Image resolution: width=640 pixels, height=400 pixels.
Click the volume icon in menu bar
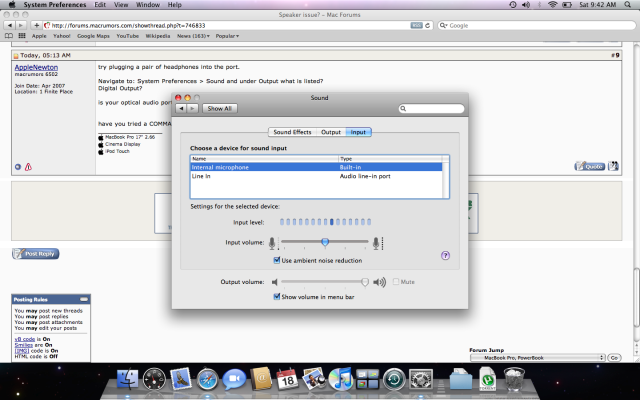pos(526,4)
